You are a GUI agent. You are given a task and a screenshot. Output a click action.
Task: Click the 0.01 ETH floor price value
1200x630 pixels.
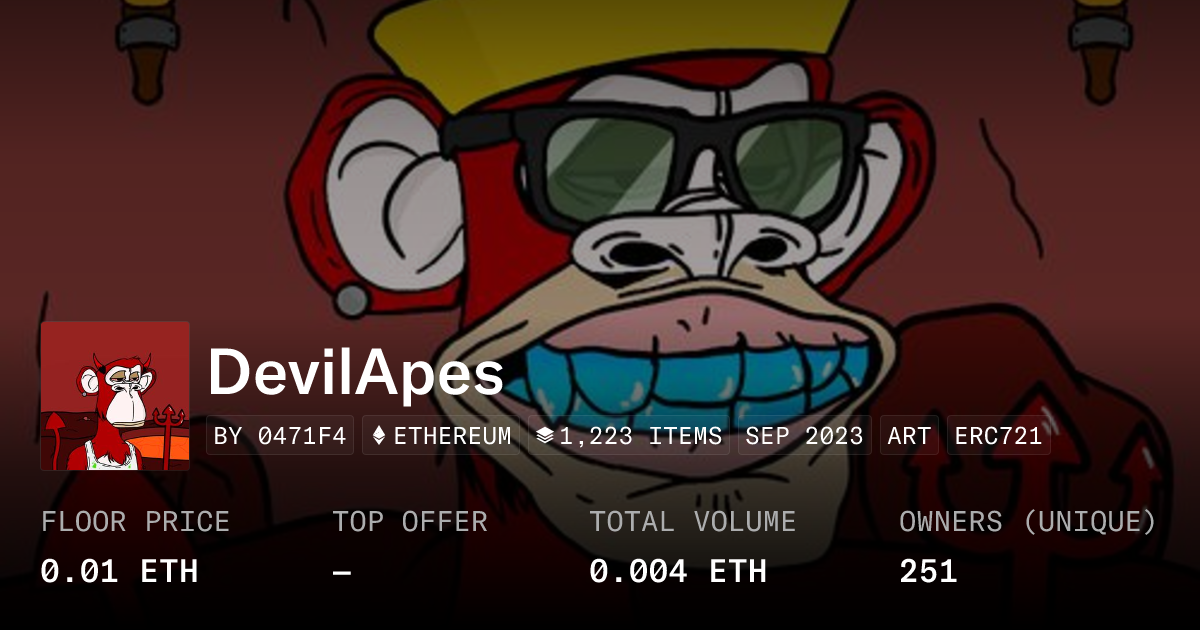tap(119, 572)
